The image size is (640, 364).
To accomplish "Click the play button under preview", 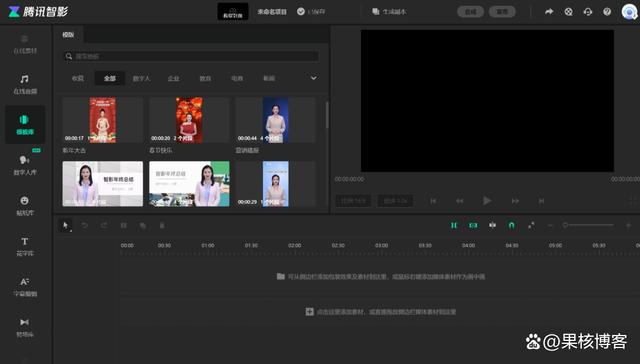I will [x=487, y=201].
